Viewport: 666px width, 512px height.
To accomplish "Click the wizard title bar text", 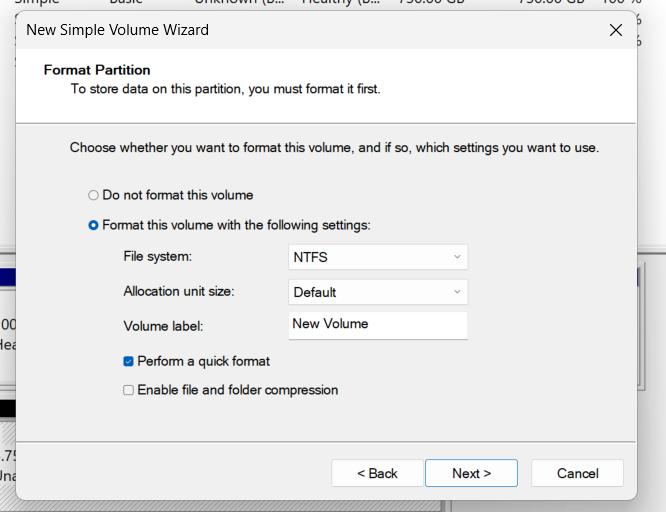I will click(x=117, y=30).
